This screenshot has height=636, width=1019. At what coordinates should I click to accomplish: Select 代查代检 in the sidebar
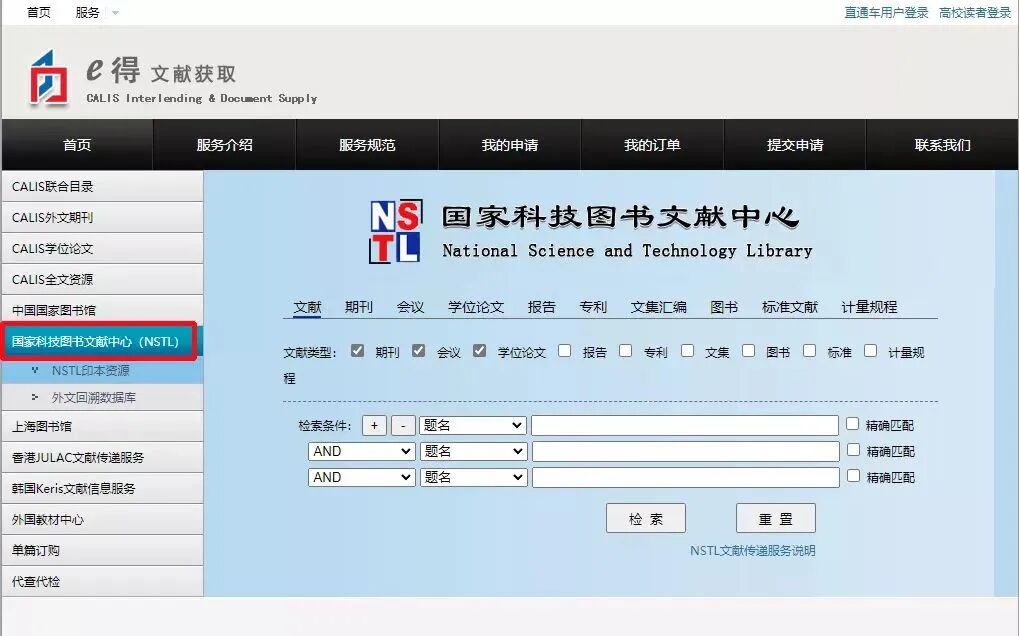pos(103,581)
